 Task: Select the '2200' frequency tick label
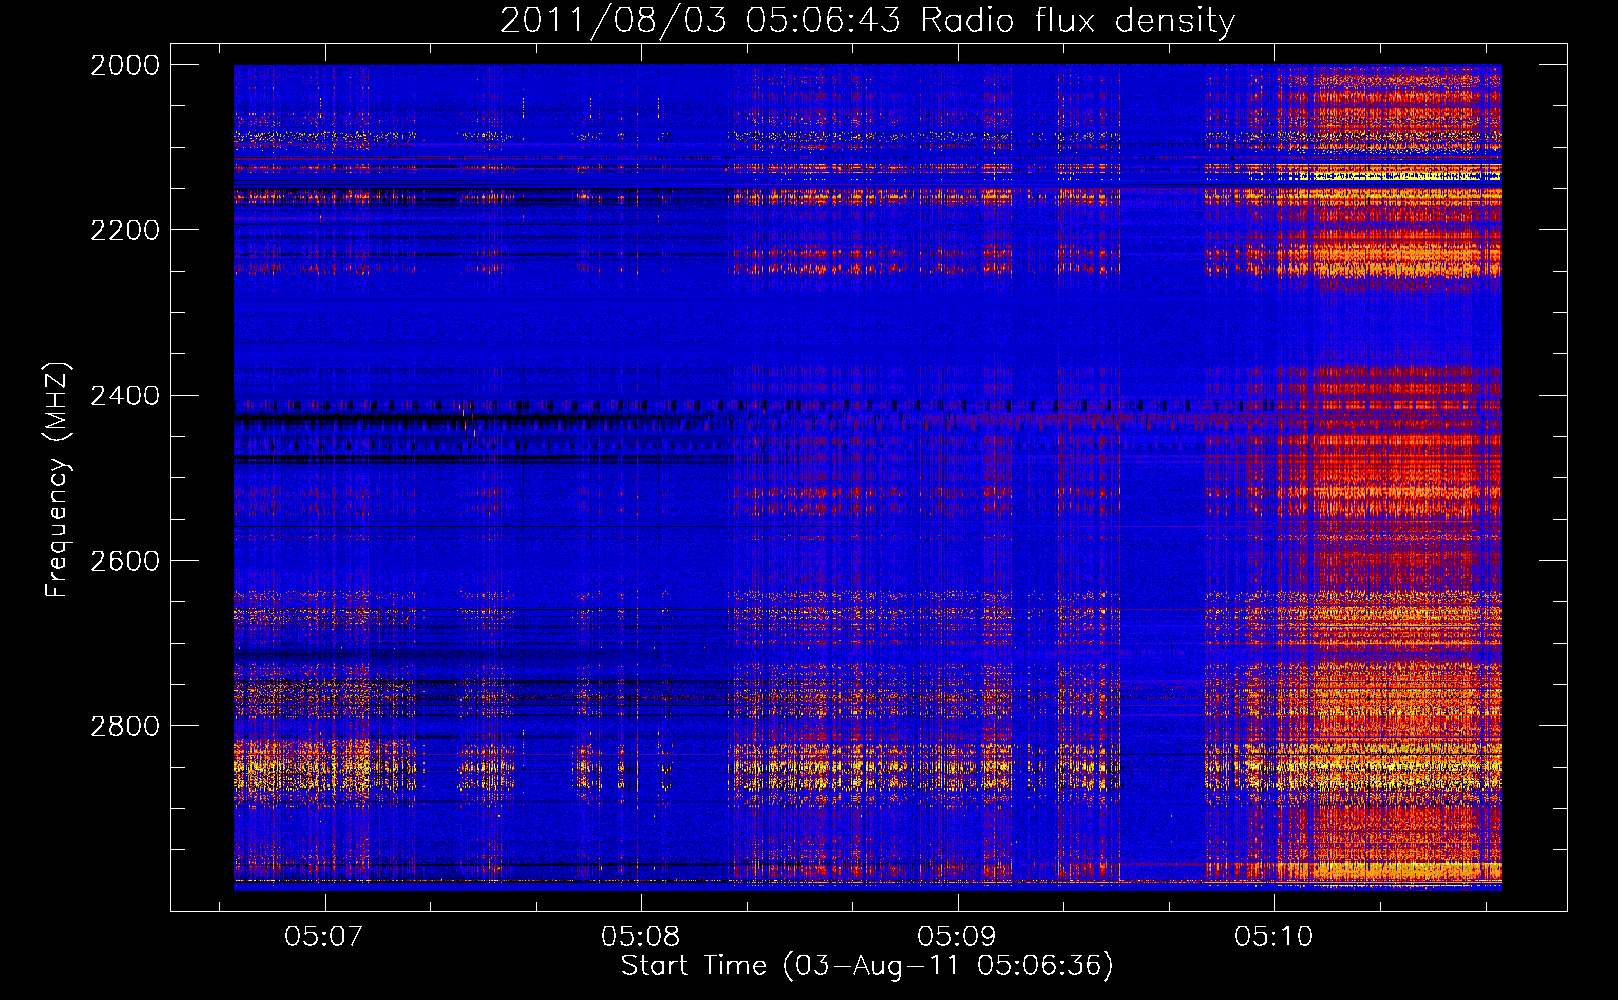coord(125,230)
